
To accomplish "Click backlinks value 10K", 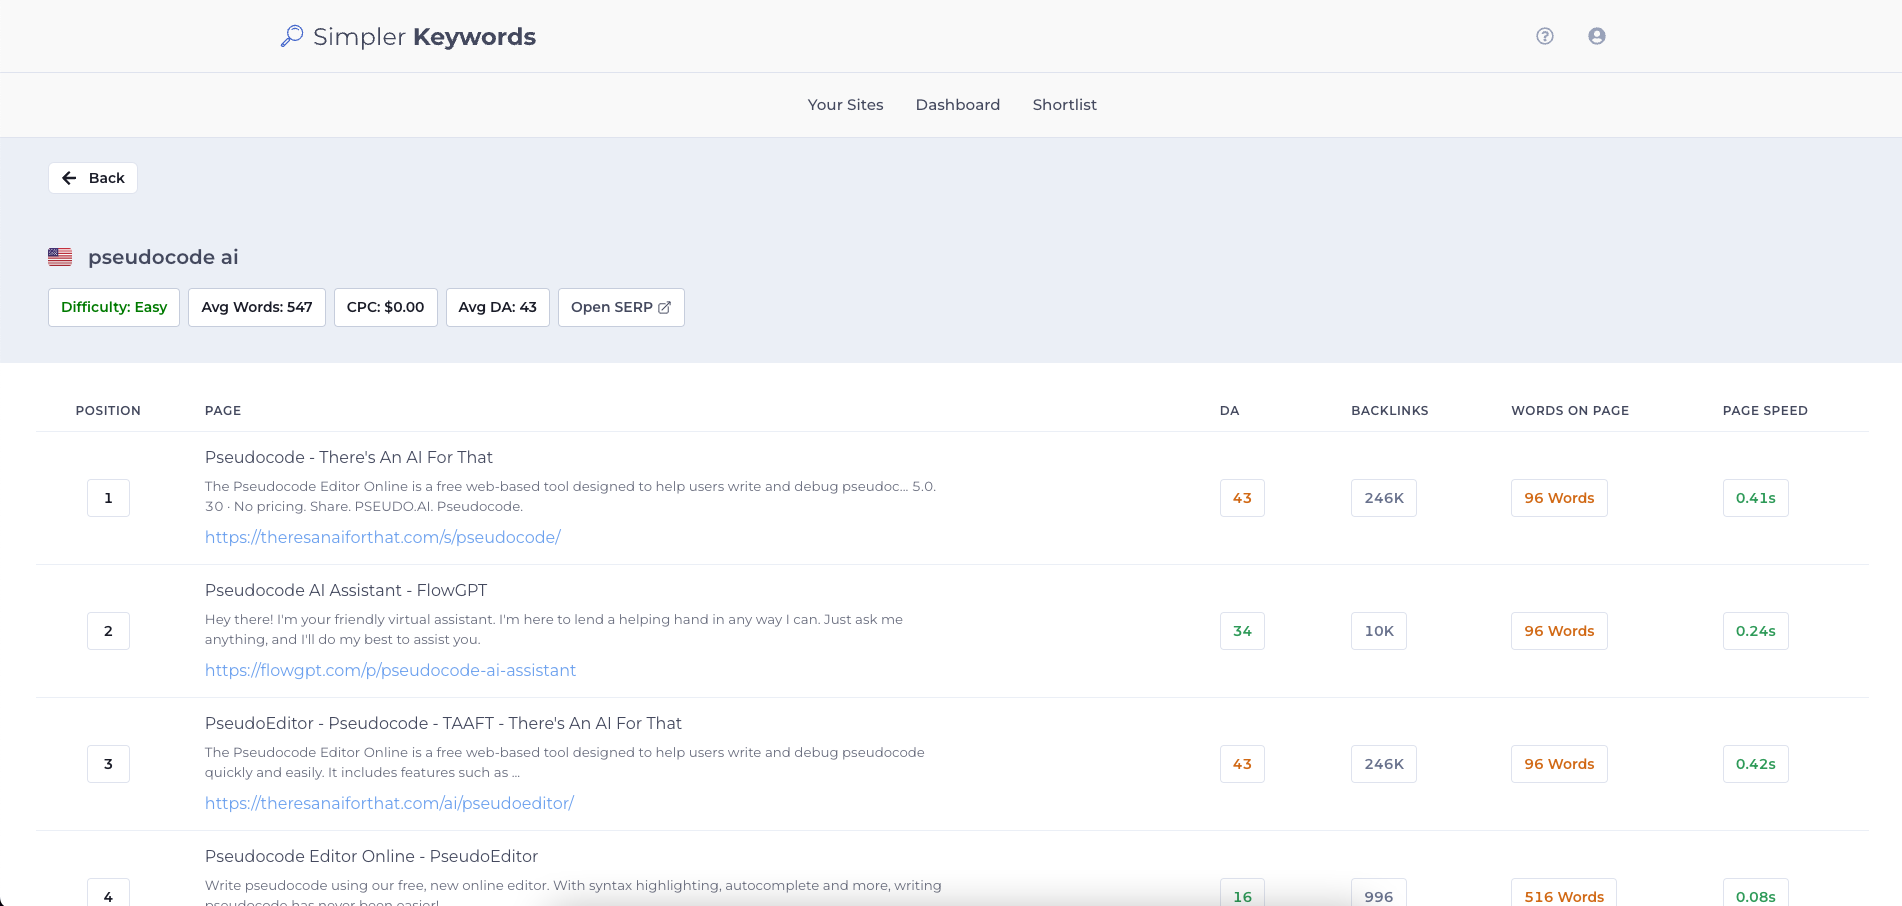I will [1379, 631].
